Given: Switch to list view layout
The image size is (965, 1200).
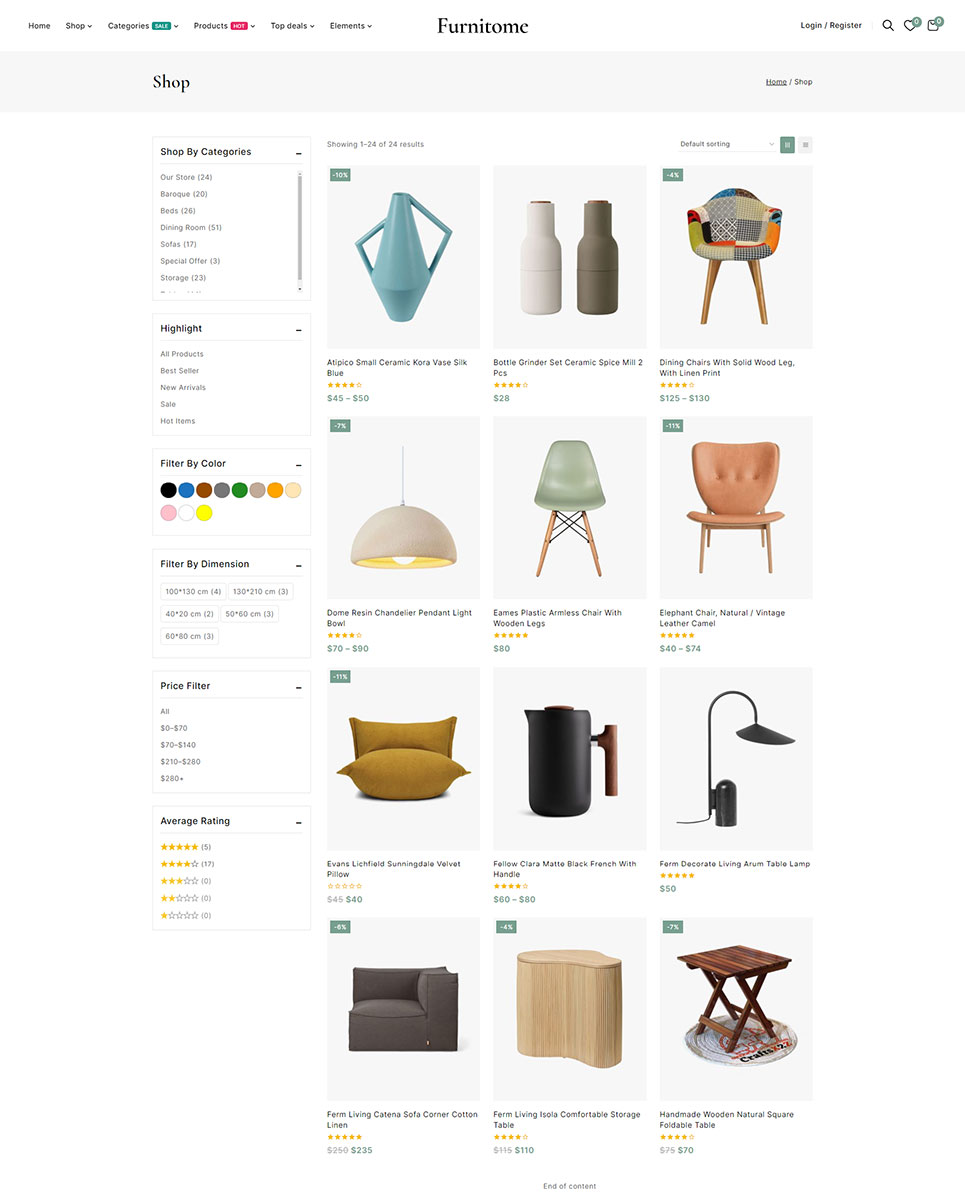Looking at the screenshot, I should pyautogui.click(x=805, y=144).
